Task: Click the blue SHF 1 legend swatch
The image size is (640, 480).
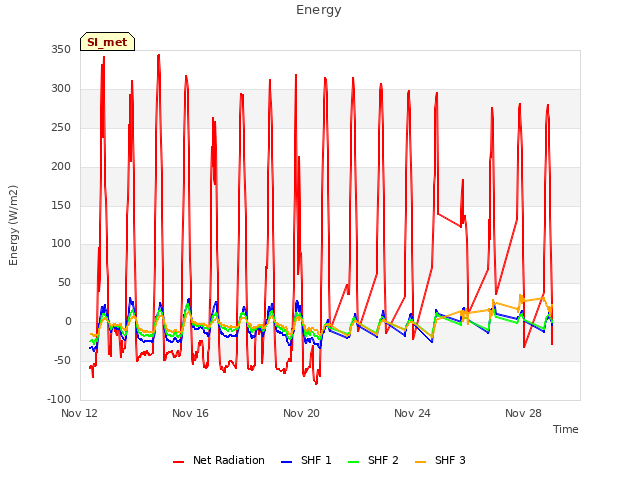Action: coord(287,462)
